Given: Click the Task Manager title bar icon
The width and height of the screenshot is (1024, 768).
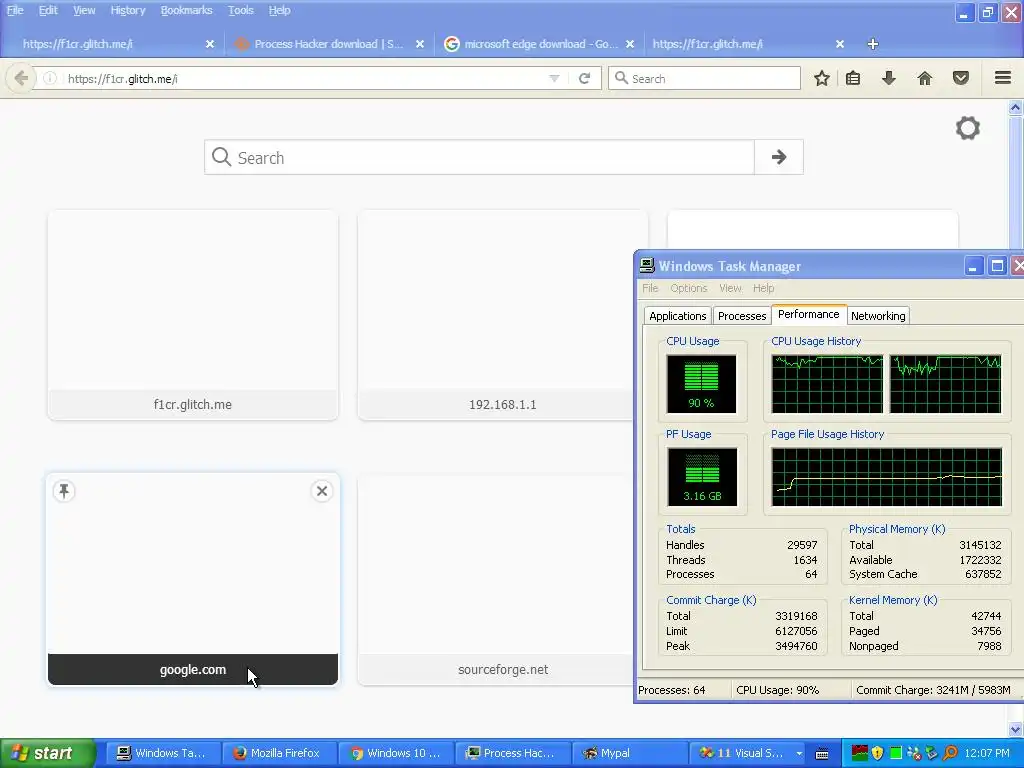Looking at the screenshot, I should click(647, 265).
